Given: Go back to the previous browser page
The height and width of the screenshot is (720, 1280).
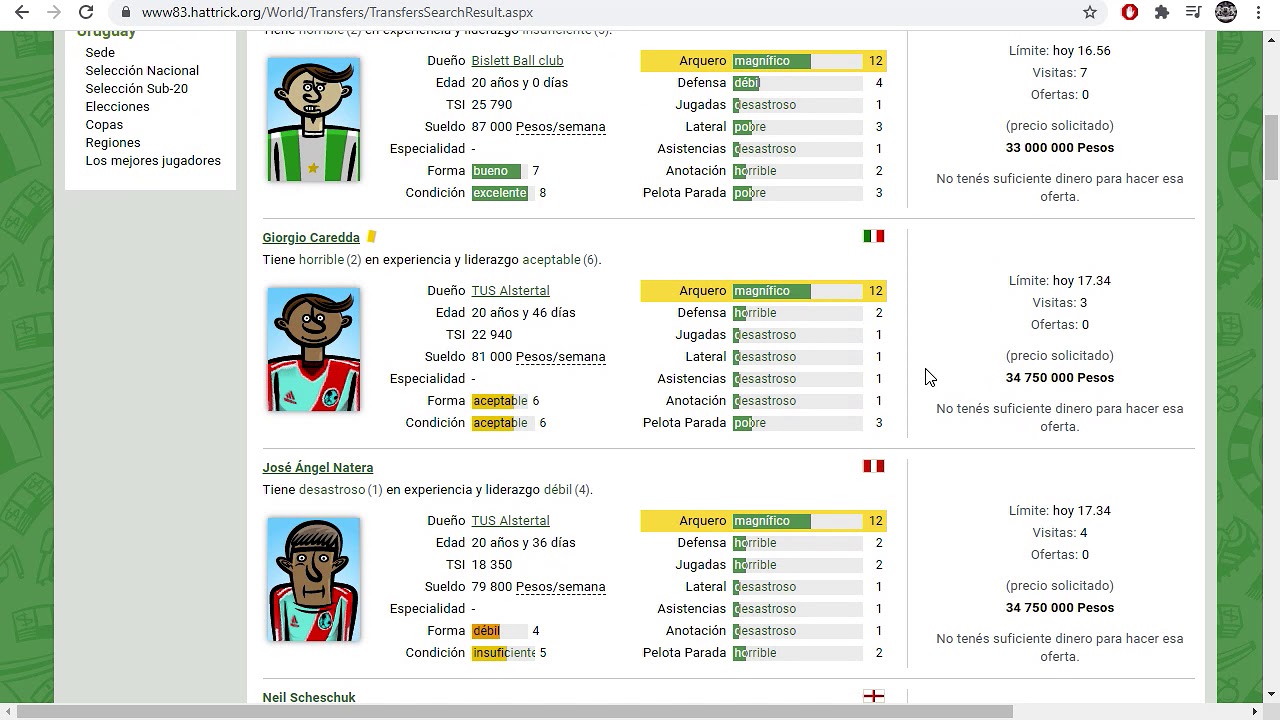Looking at the screenshot, I should point(21,12).
